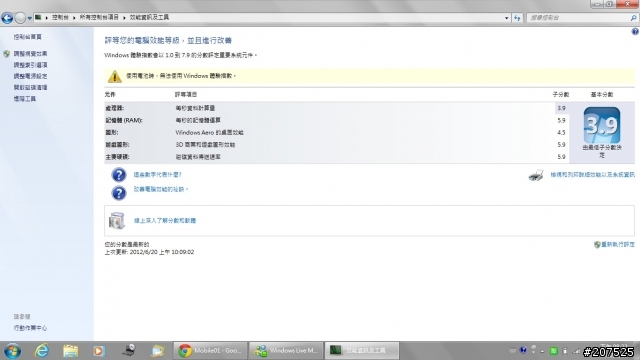Switch to Mobile01 Chrome taskbar window
Viewport: 640px width, 360px height.
coord(210,351)
